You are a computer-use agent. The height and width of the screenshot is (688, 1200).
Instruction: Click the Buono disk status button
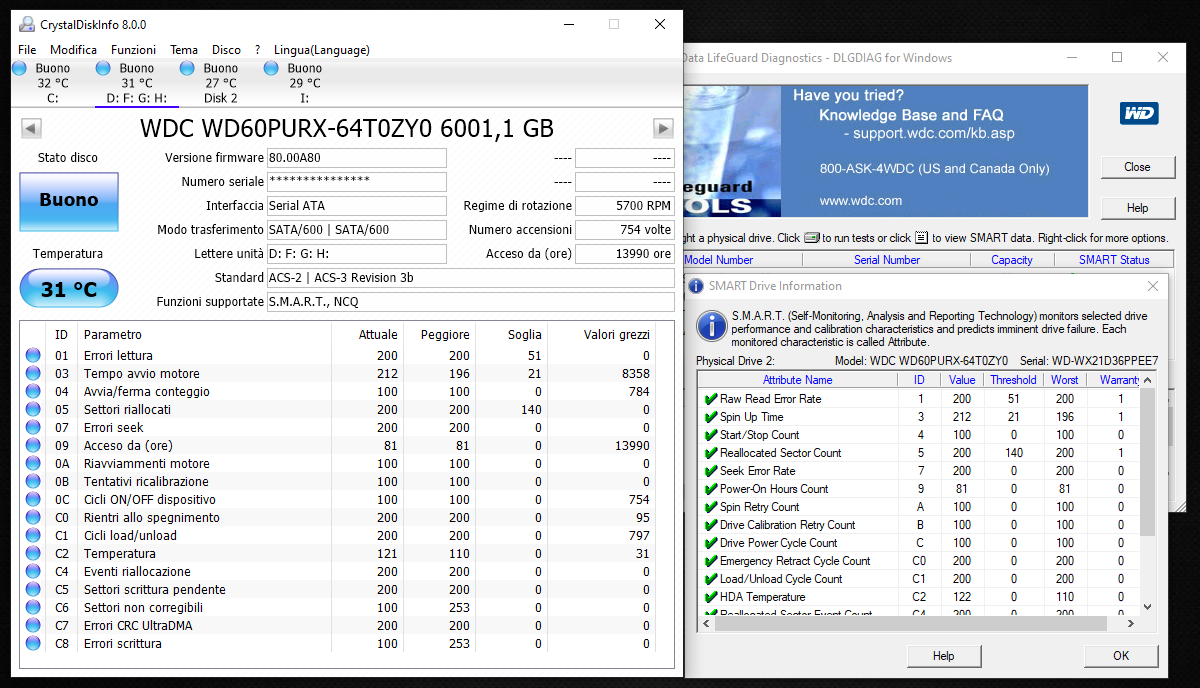[x=69, y=201]
